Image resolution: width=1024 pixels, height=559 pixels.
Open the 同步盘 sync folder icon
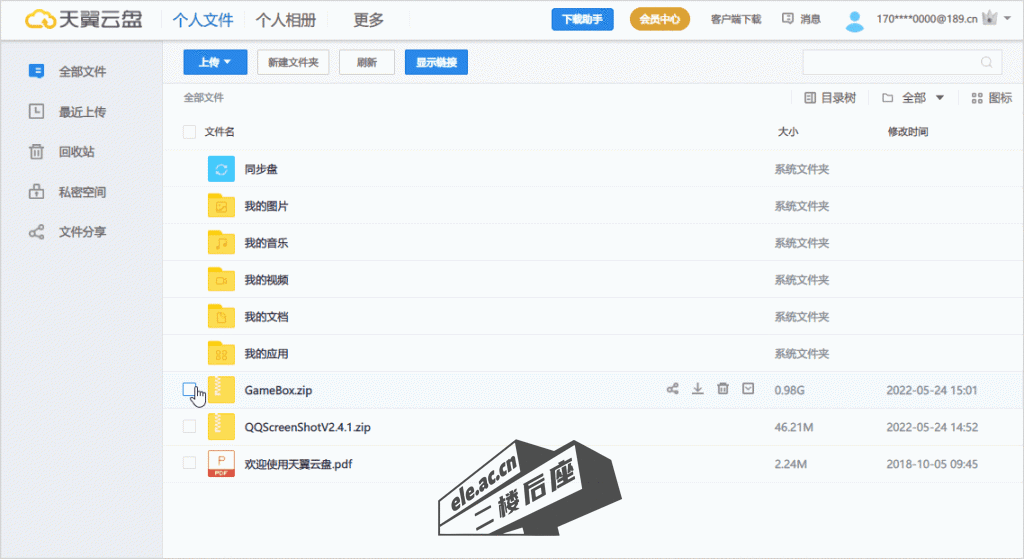click(x=221, y=169)
